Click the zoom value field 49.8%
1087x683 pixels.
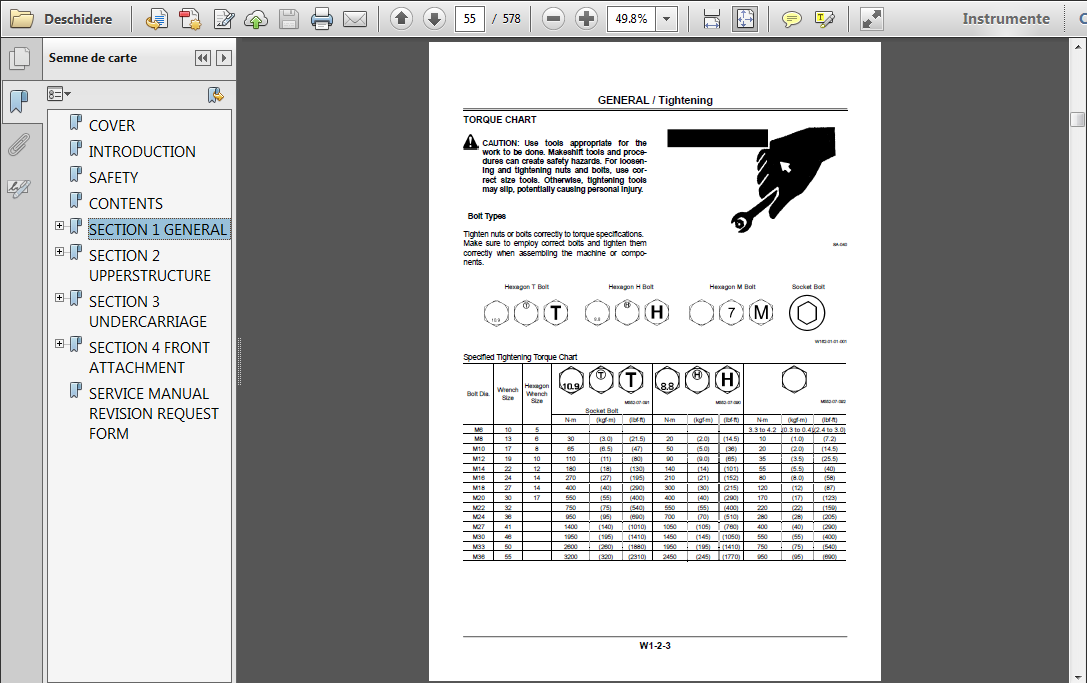click(631, 19)
